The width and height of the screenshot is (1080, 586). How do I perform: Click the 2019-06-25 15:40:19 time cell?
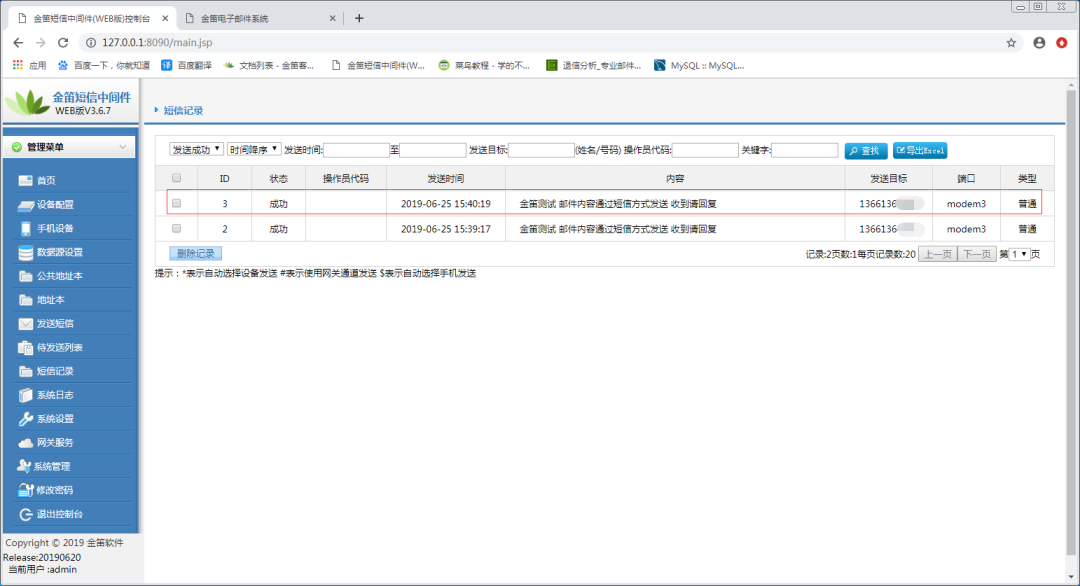(446, 204)
